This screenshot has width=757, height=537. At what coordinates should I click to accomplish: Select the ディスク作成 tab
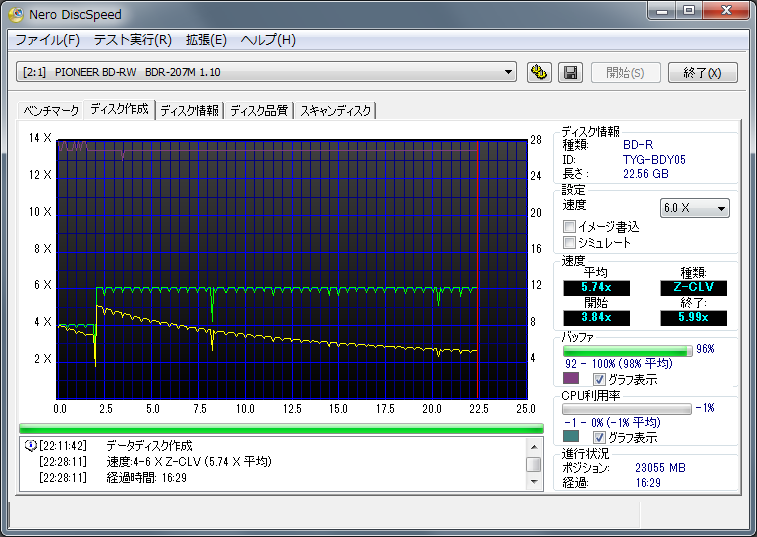click(119, 109)
